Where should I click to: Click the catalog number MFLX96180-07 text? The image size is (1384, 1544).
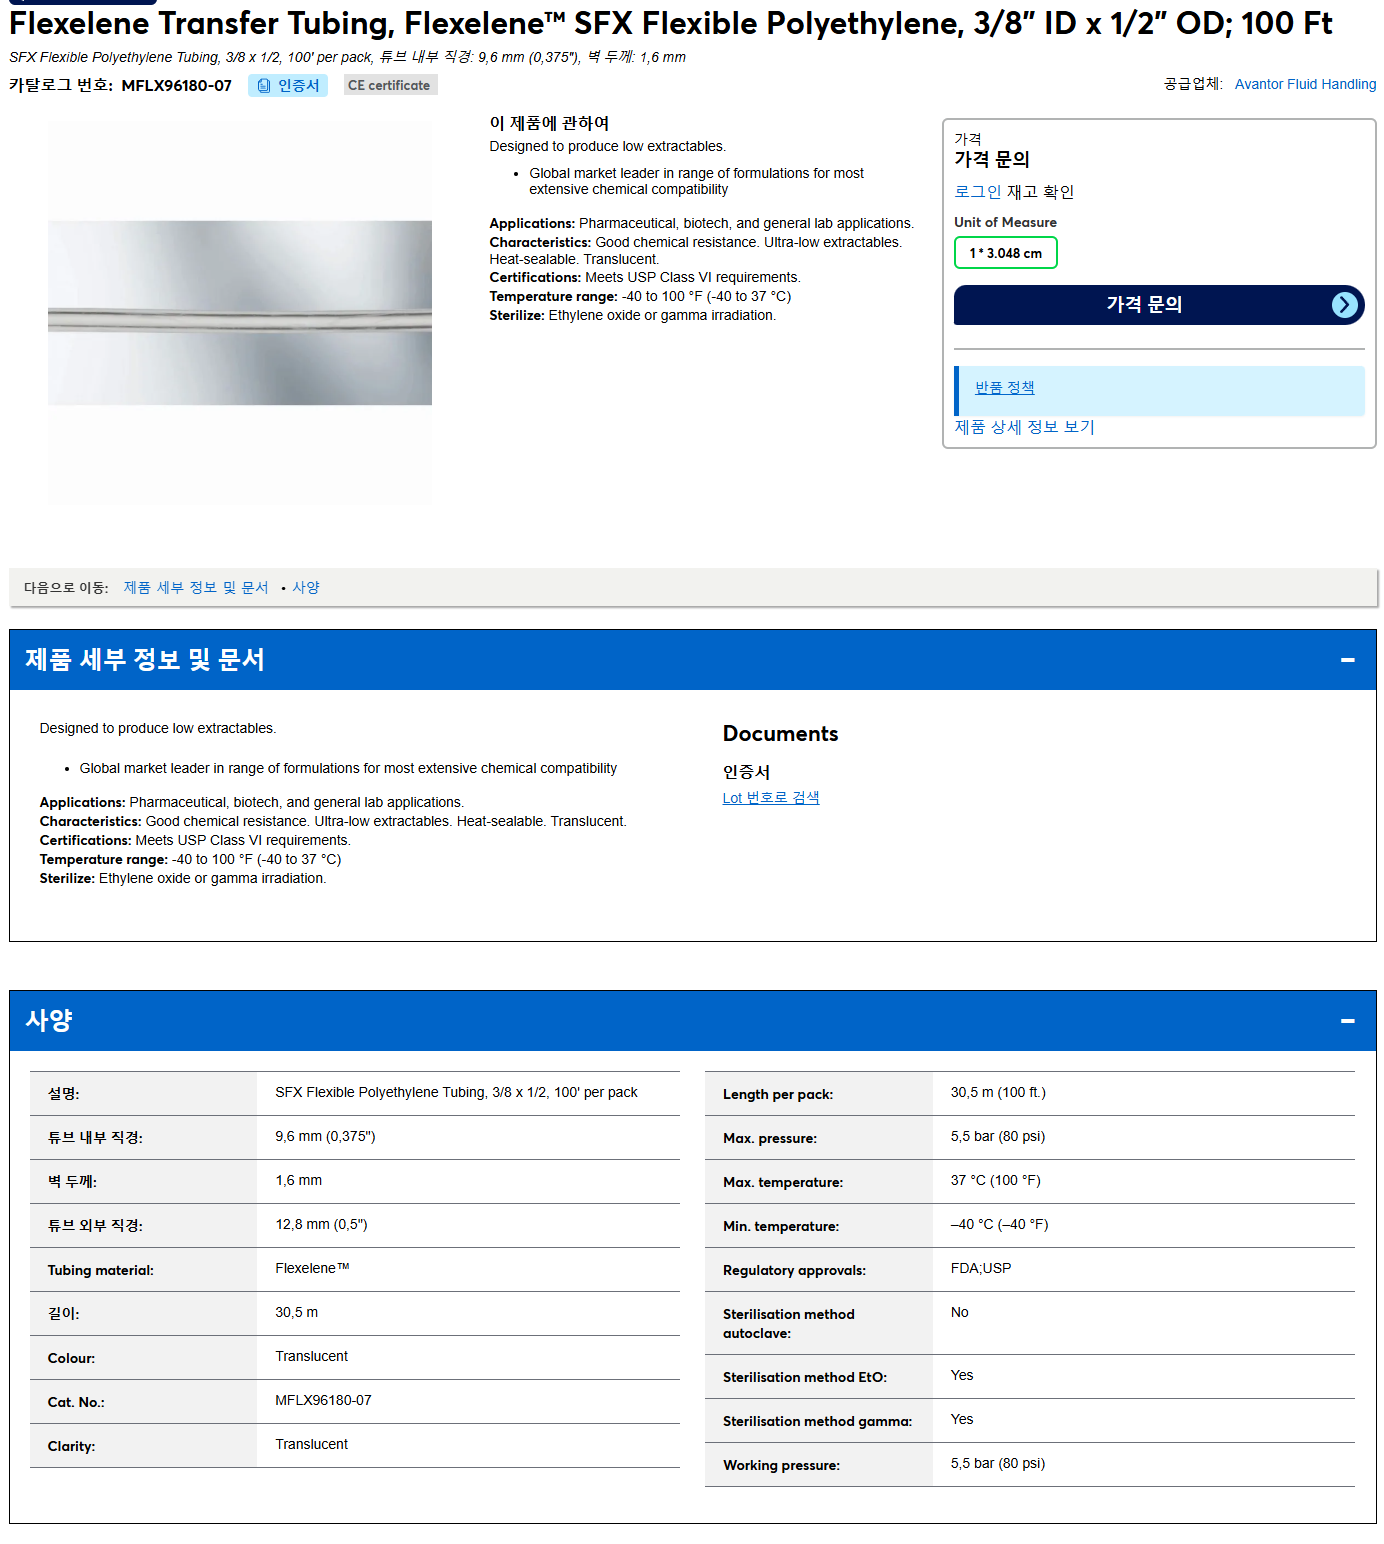coord(176,86)
